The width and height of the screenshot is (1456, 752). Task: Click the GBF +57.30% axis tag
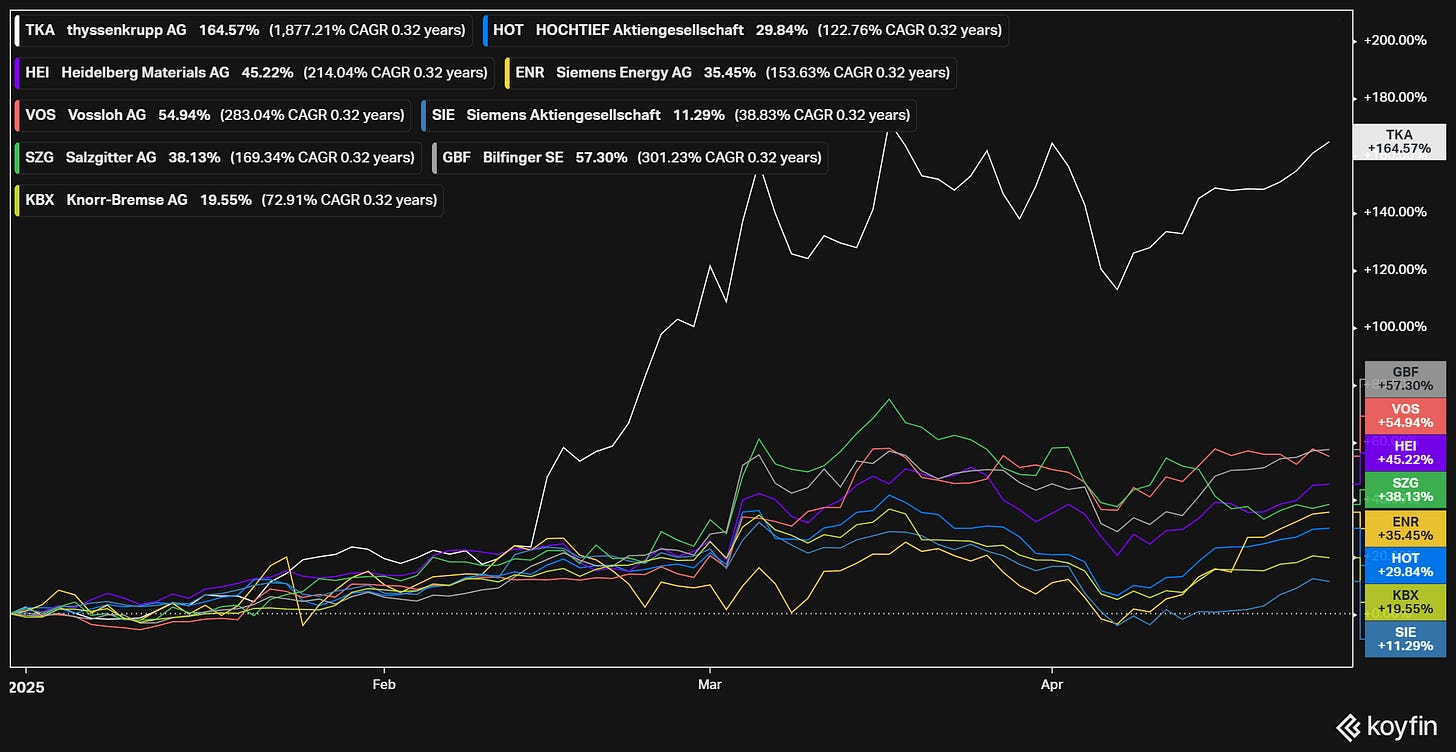1405,379
